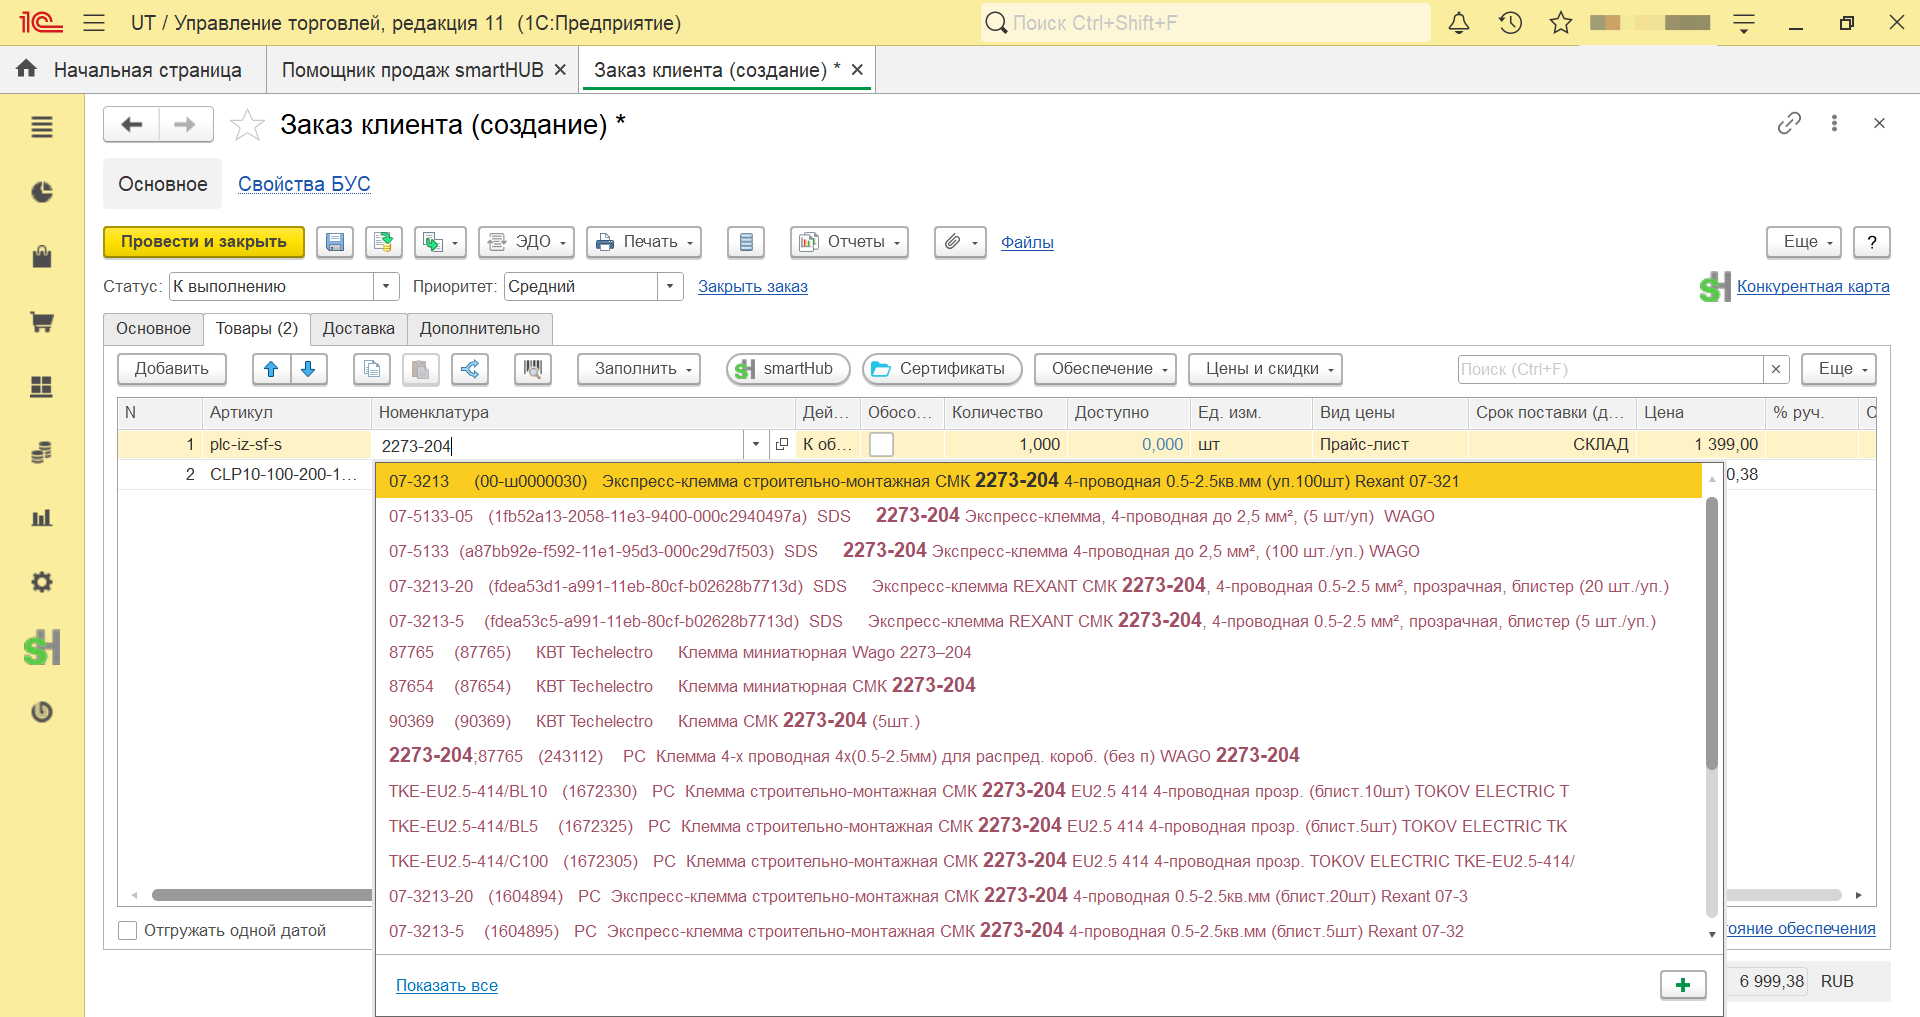Click the favorites star next to title
Viewport: 1920px width, 1017px height.
pyautogui.click(x=247, y=125)
